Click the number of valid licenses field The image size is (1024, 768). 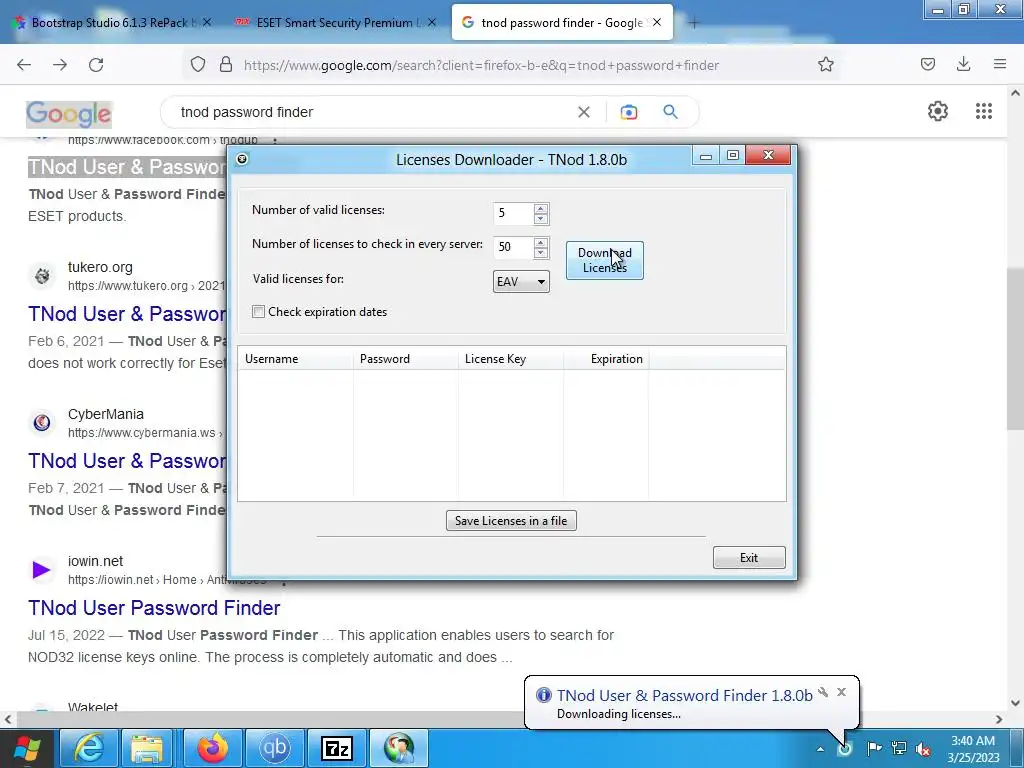pos(513,214)
